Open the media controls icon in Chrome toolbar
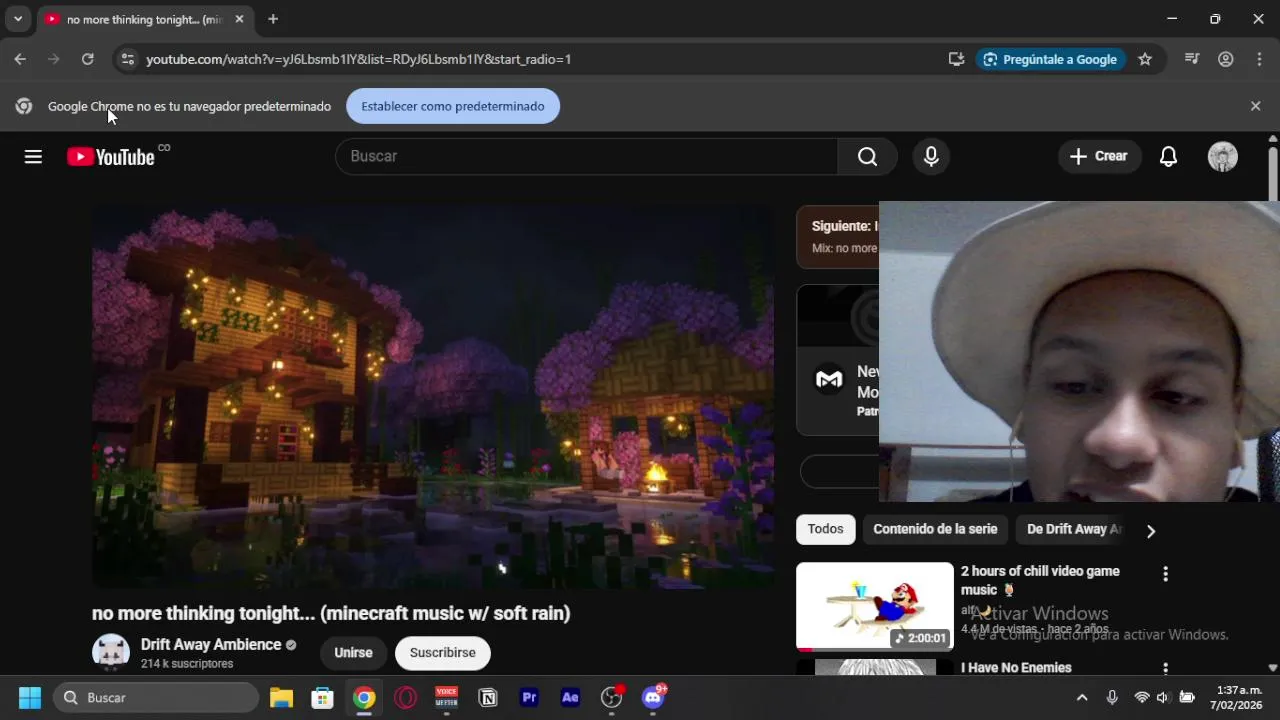This screenshot has height=720, width=1280. point(1191,59)
